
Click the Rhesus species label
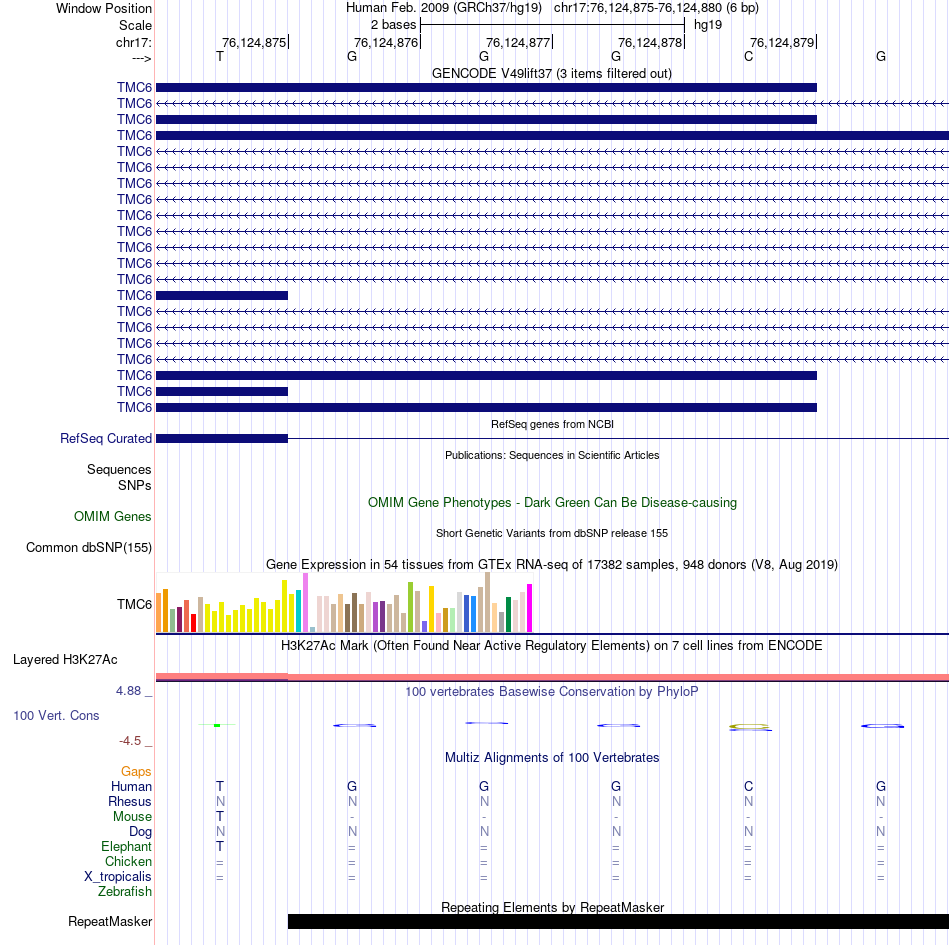pos(130,801)
